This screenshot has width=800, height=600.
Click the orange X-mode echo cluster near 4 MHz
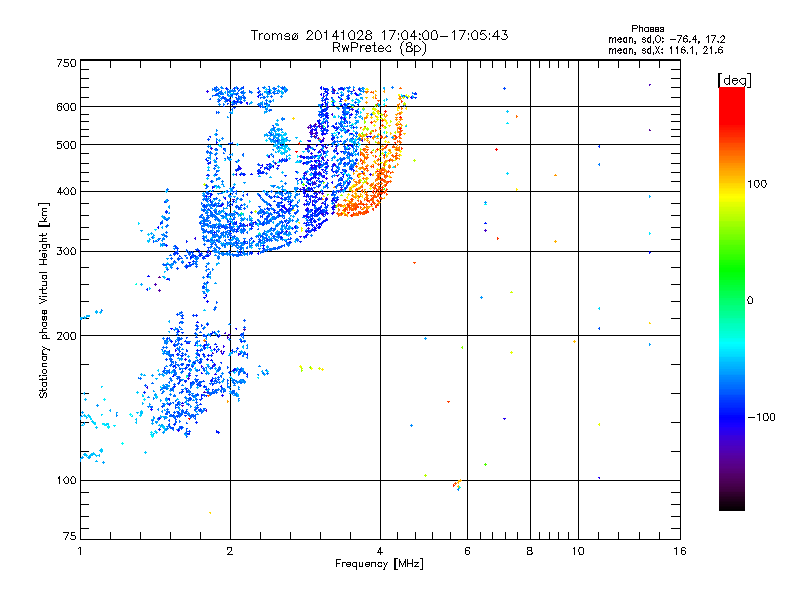[370, 168]
